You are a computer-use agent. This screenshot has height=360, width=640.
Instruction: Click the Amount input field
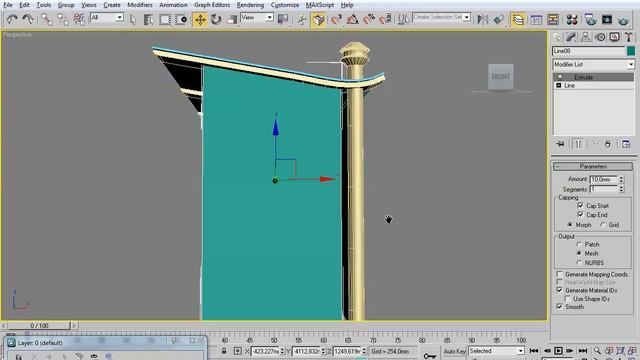(x=604, y=179)
